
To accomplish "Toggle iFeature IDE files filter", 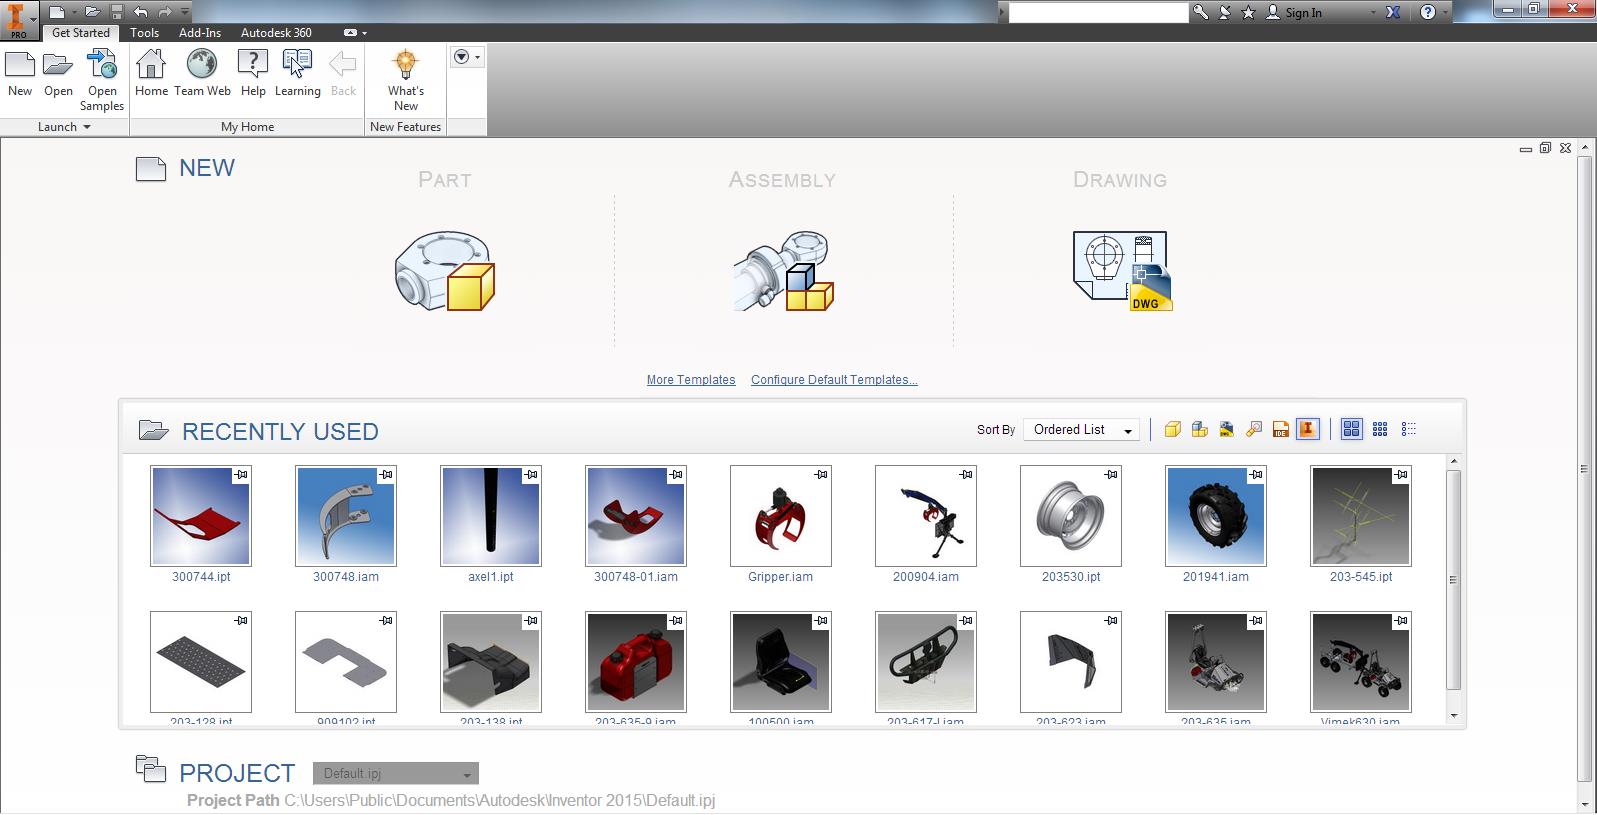I will tap(1280, 429).
